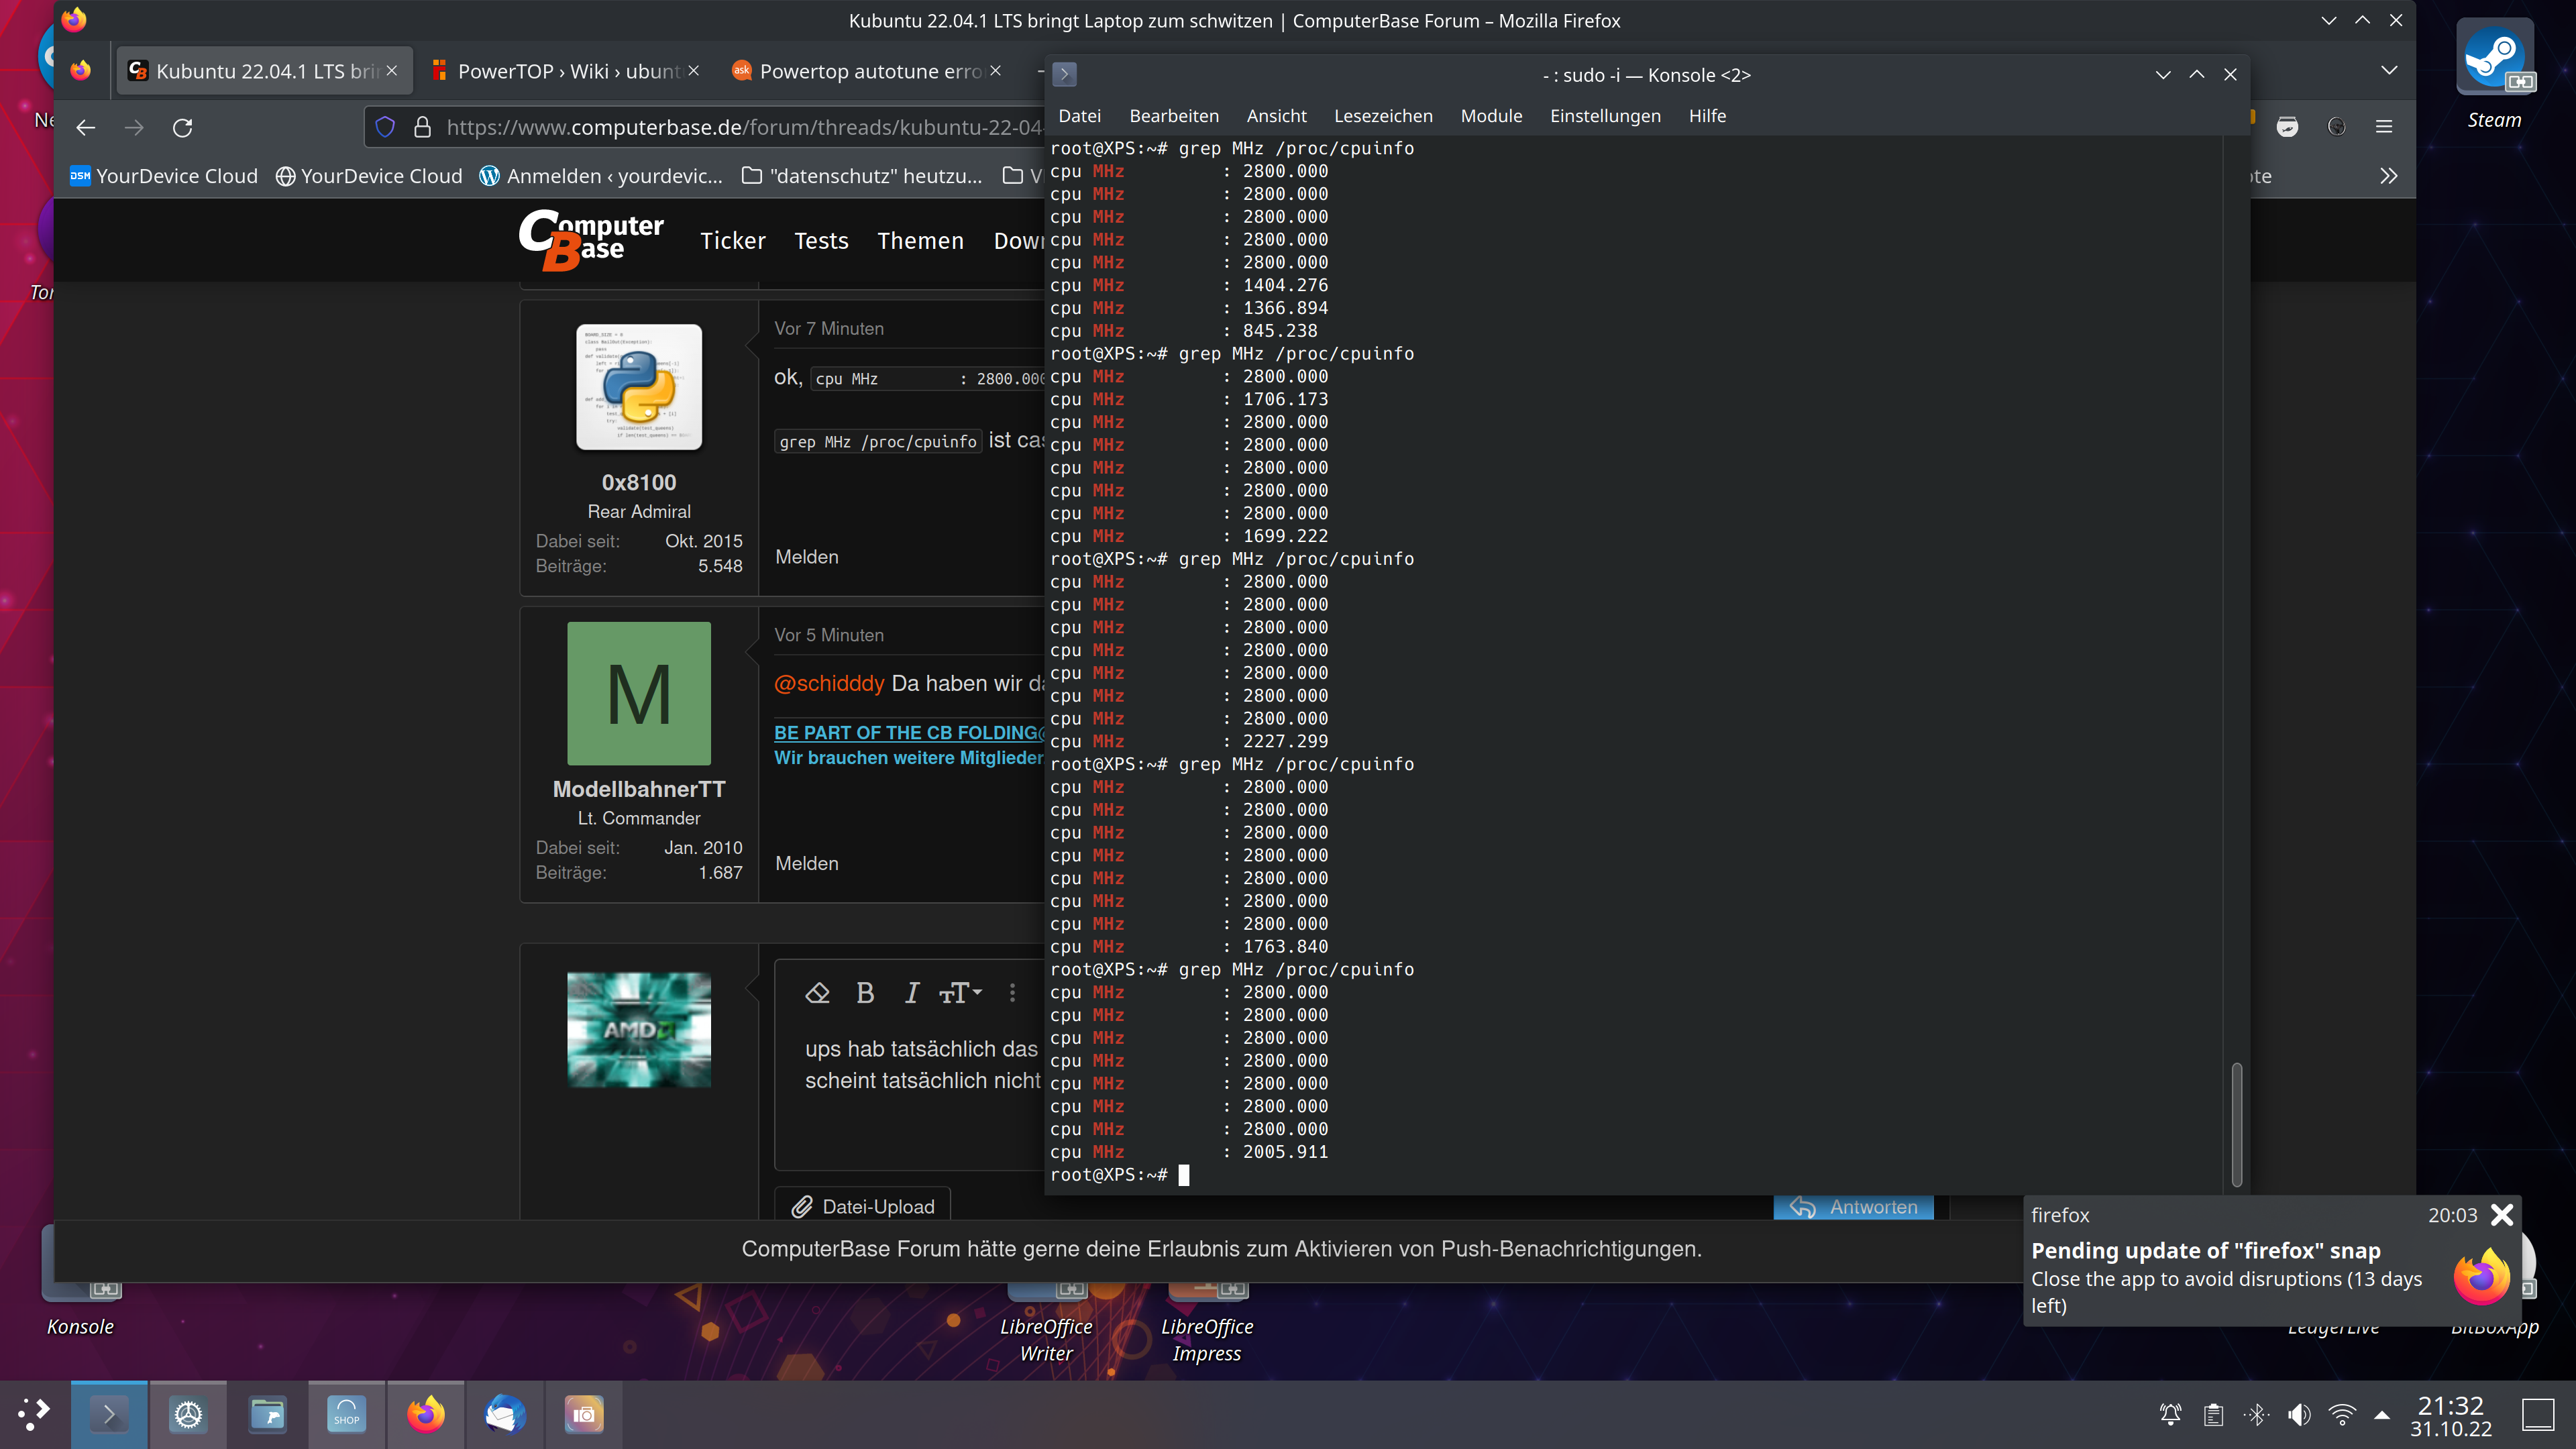Close the Powertop autotune error tab
2576x1449 pixels.
click(996, 71)
